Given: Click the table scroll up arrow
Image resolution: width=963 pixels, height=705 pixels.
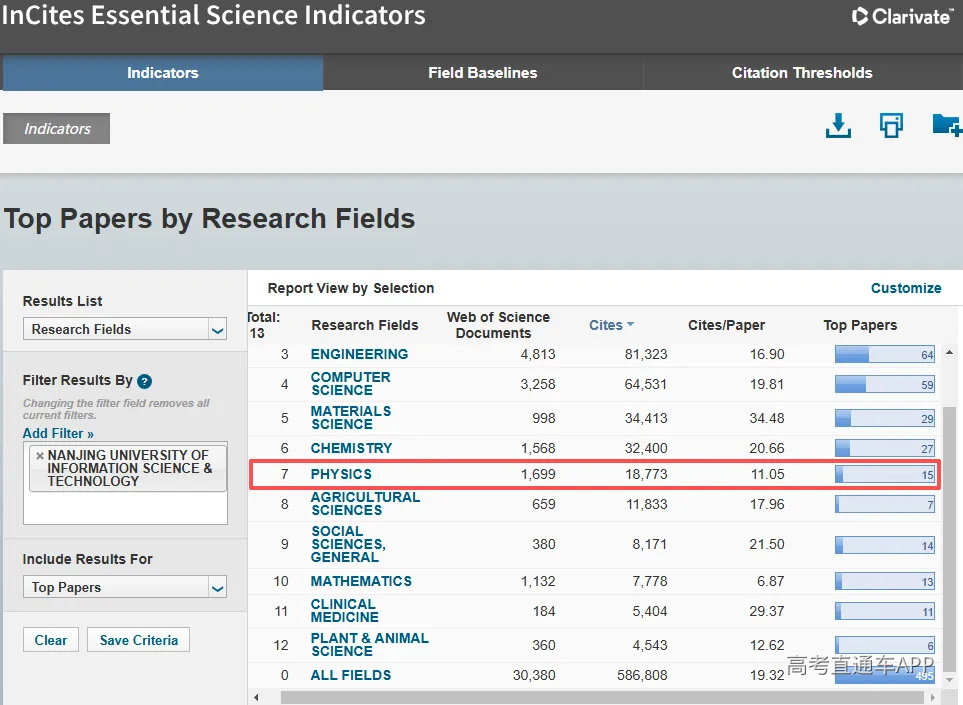Looking at the screenshot, I should pos(949,352).
